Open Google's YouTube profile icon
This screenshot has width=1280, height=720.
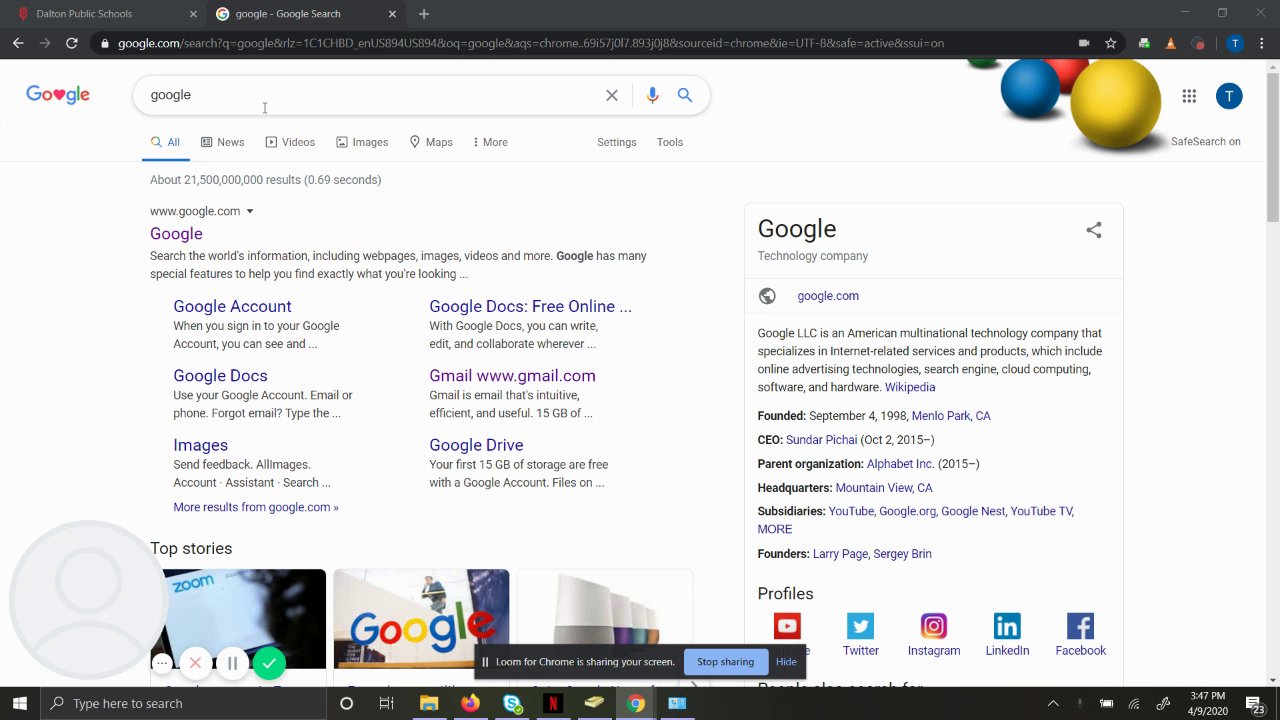tap(787, 626)
